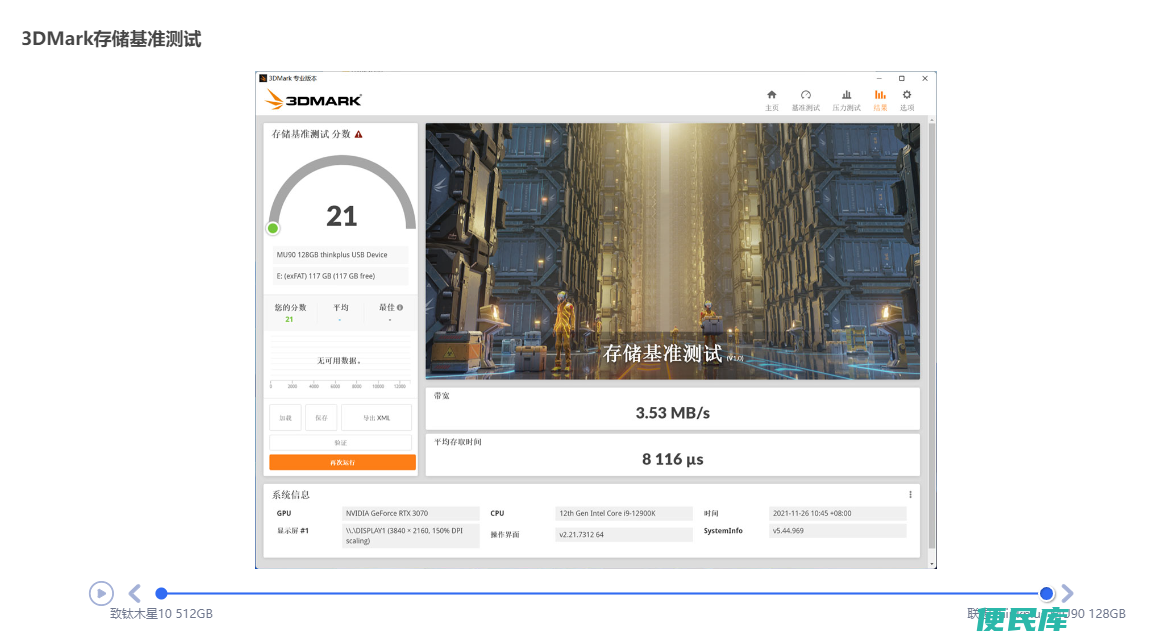Select the text MU90 128GB thinkplus USB Device
The width and height of the screenshot is (1156, 641).
click(x=332, y=254)
